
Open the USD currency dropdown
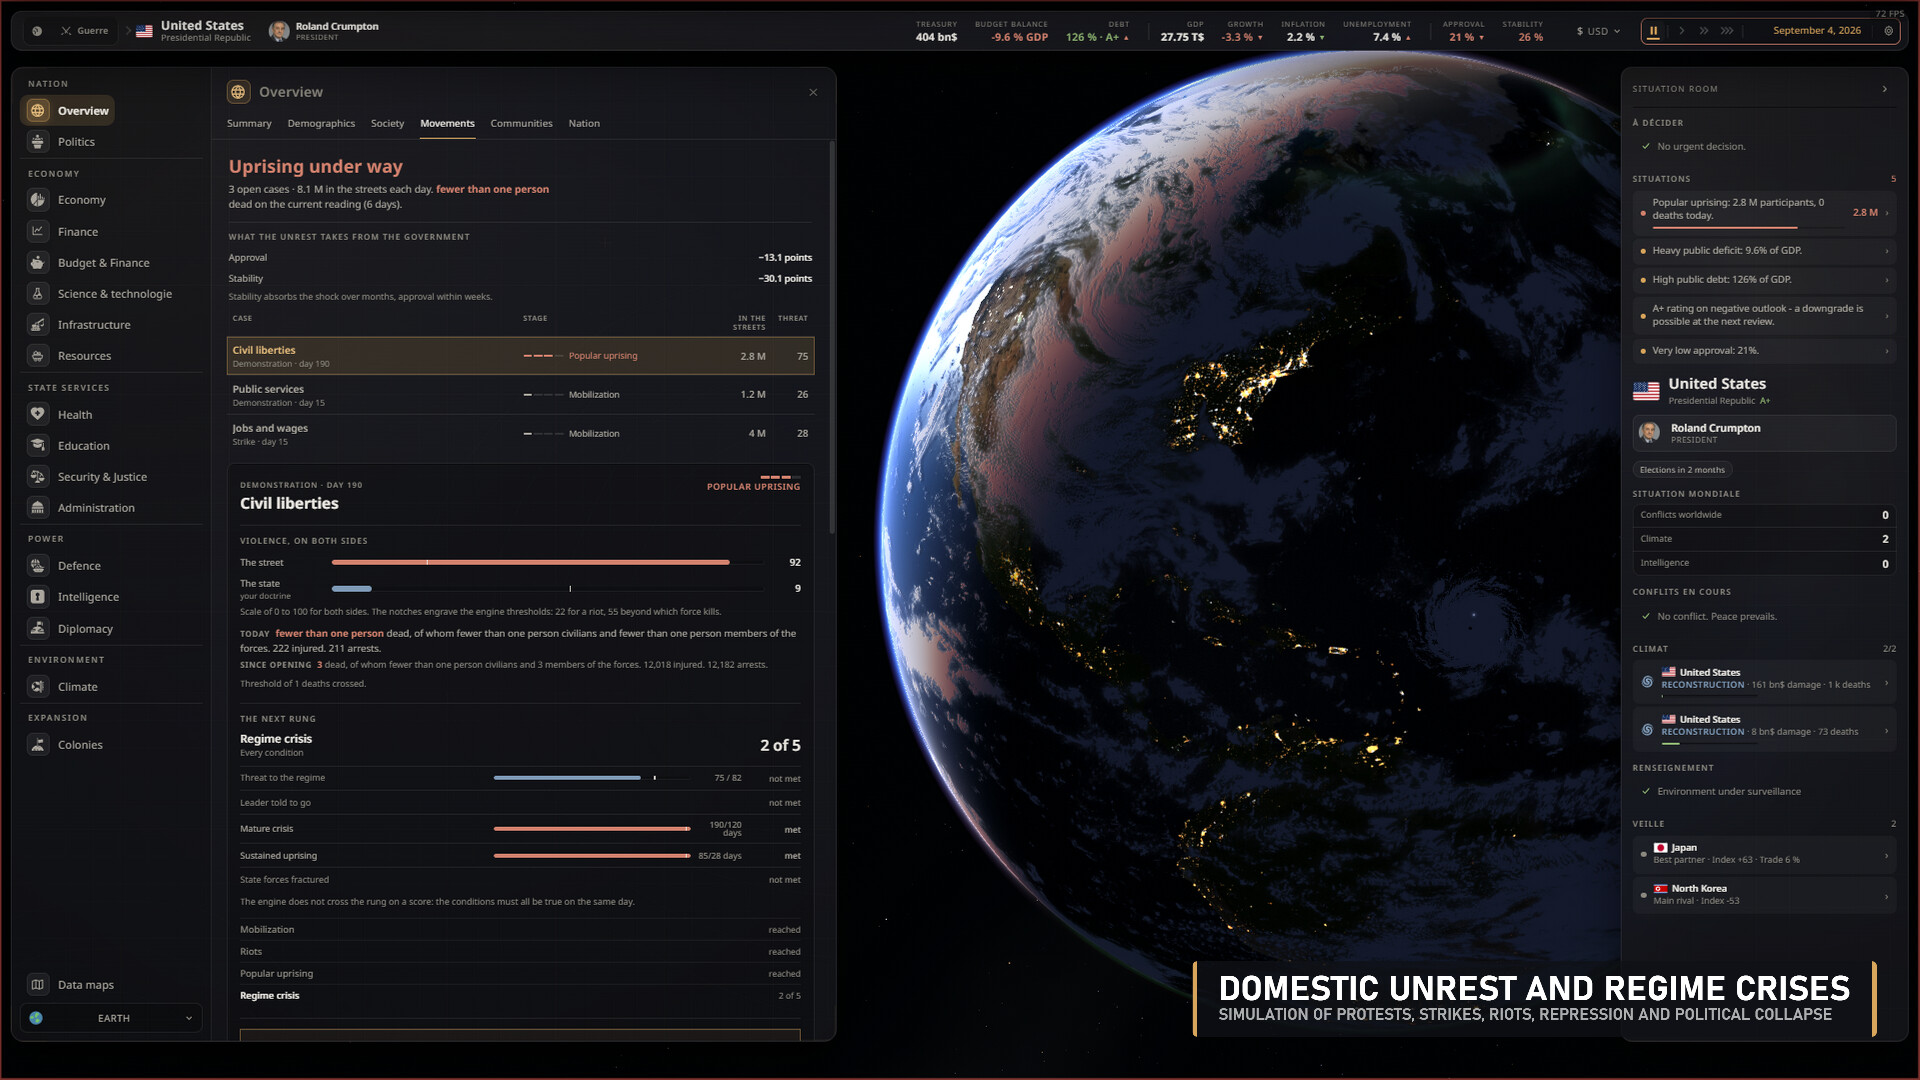(1598, 31)
